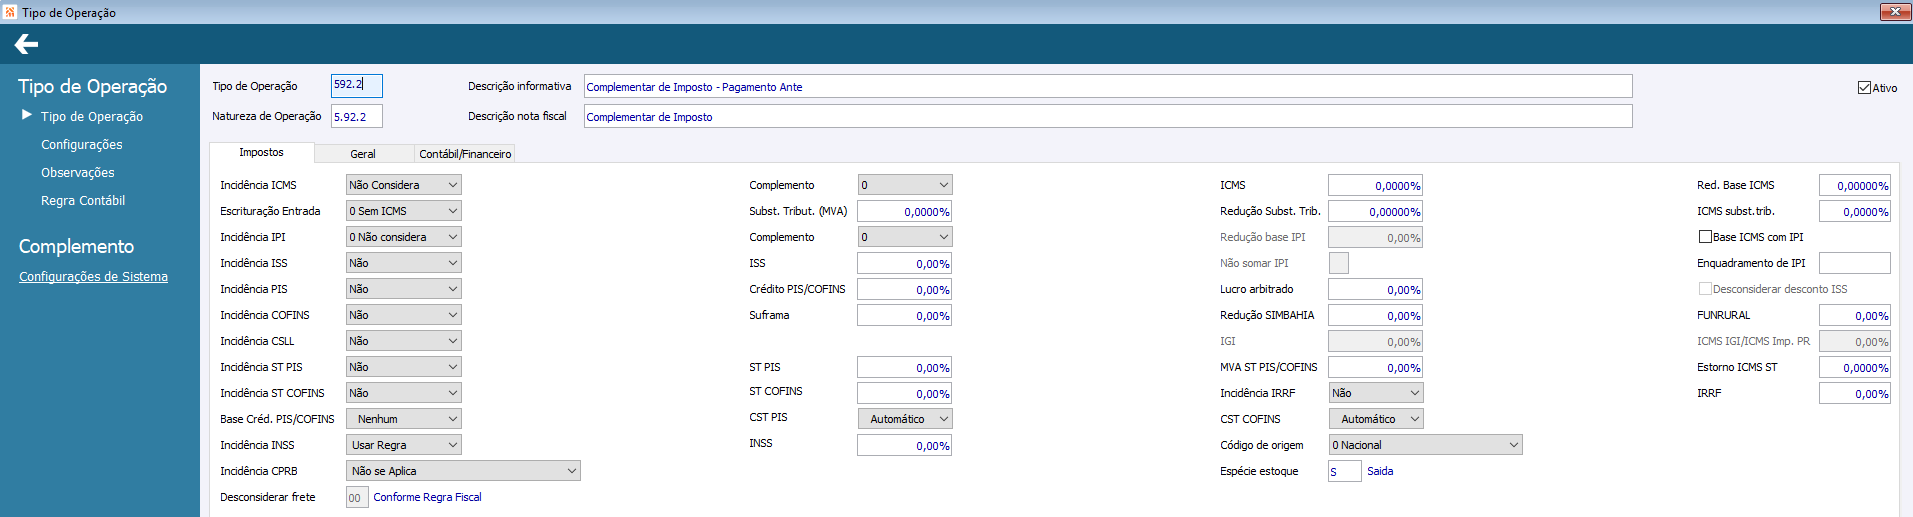Screen dimensions: 1913x517
Task: Open Incidência CPRB dropdown
Action: point(463,471)
